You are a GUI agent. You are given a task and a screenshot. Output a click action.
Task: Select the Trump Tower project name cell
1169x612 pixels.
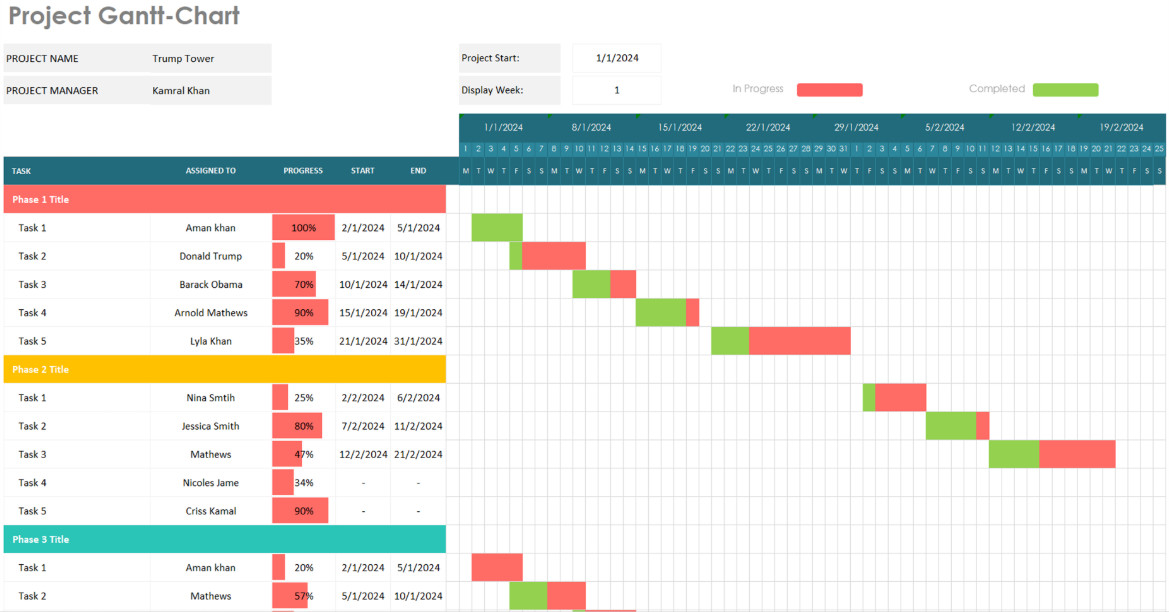click(x=210, y=58)
